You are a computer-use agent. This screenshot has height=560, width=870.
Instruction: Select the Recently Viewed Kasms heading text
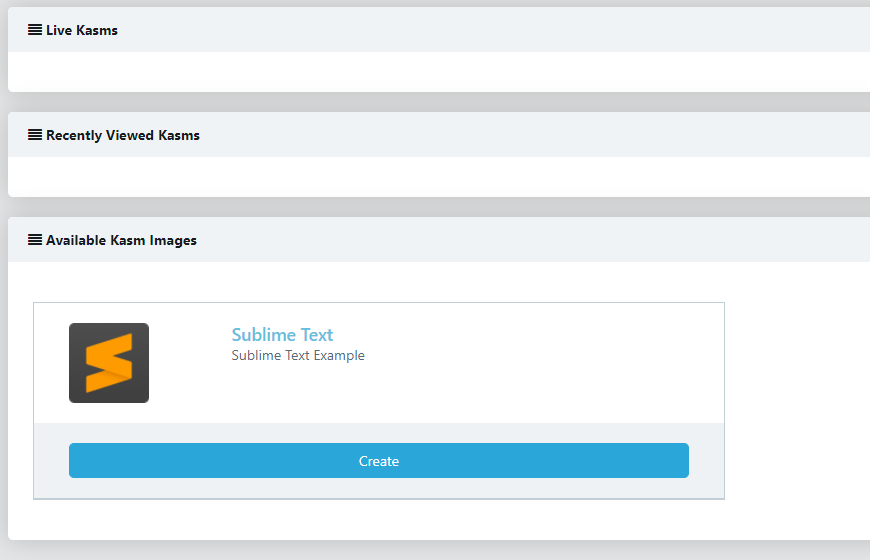(x=123, y=135)
